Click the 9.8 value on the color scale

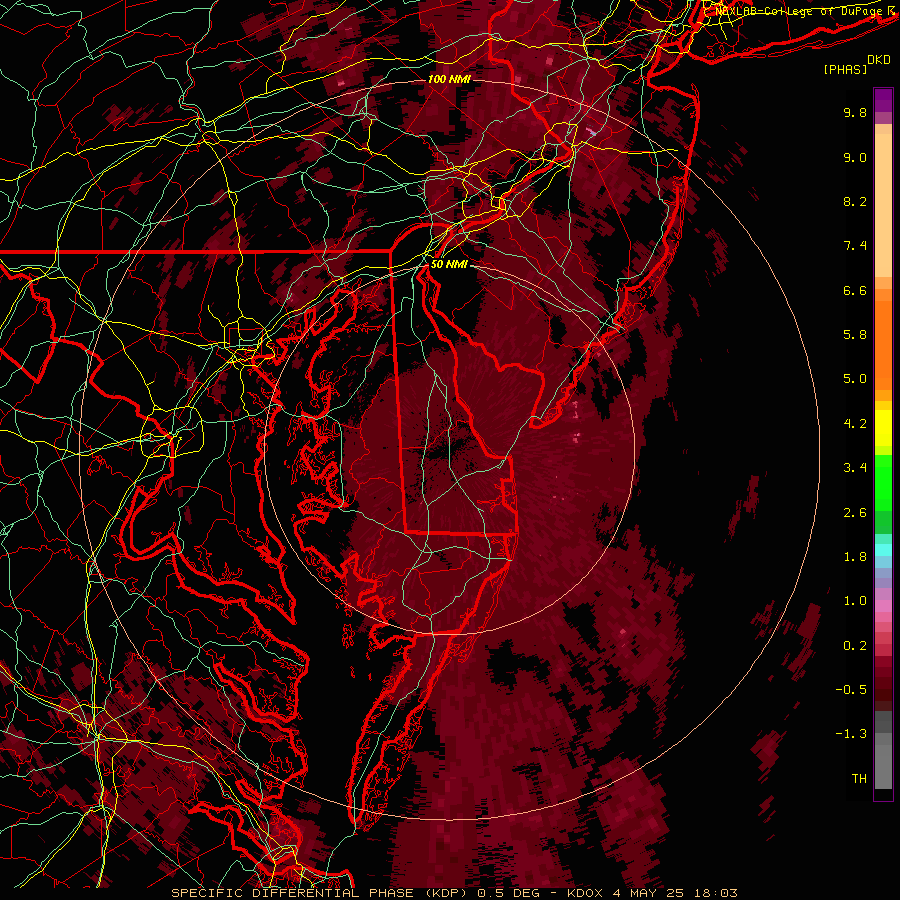pyautogui.click(x=855, y=112)
